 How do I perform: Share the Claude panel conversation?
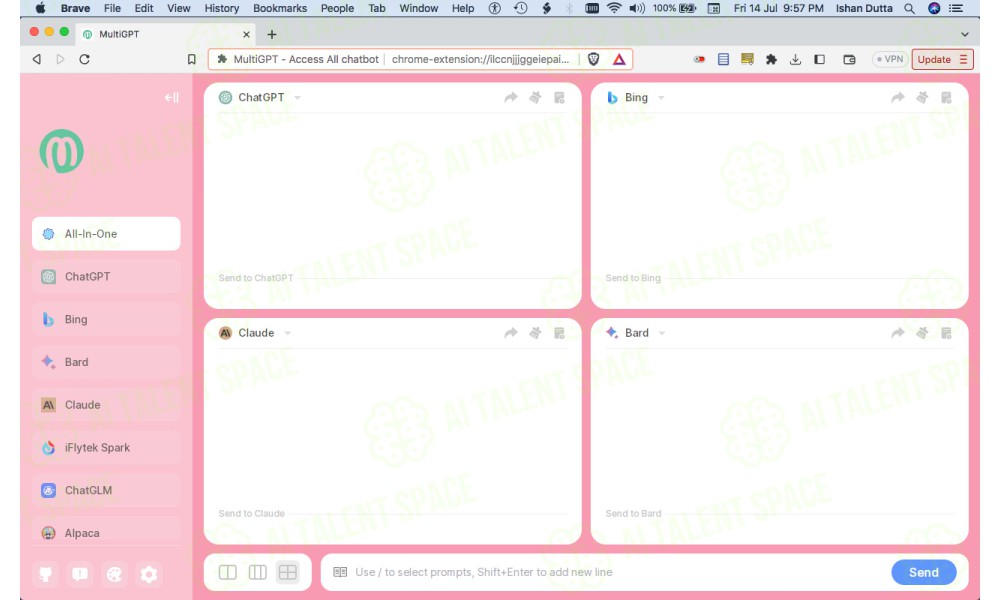(511, 333)
